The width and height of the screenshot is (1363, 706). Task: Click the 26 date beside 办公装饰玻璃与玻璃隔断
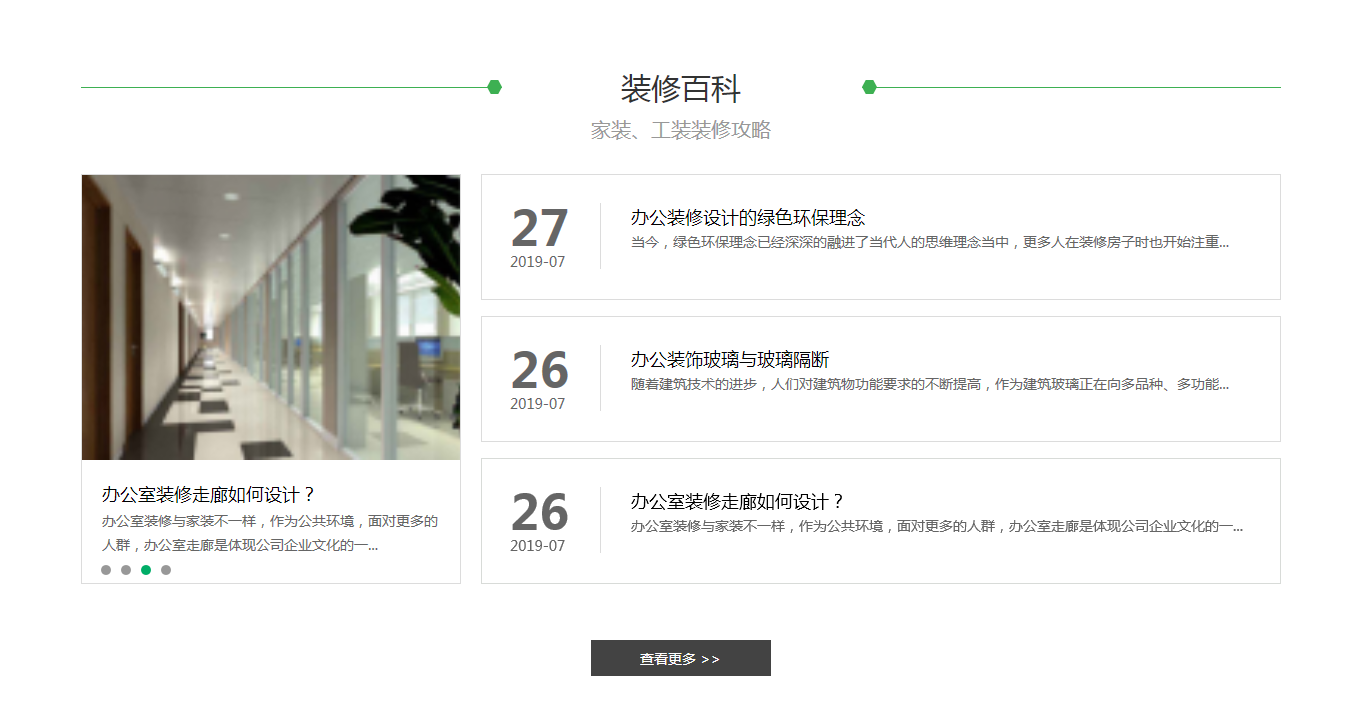click(539, 371)
